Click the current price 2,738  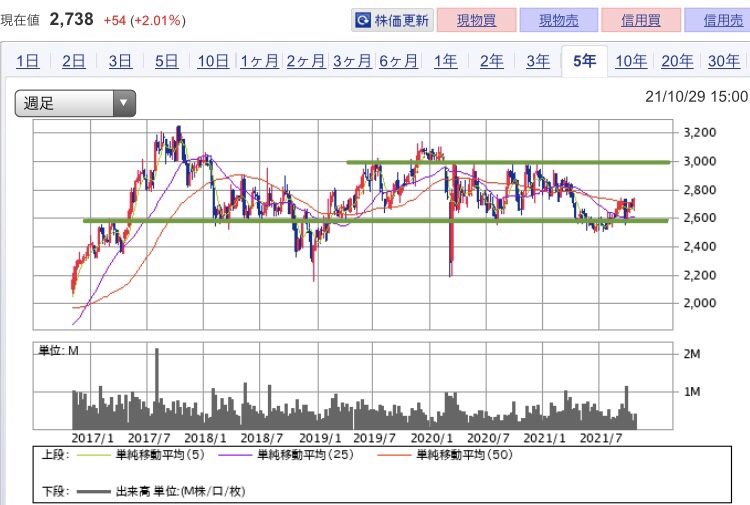(71, 20)
